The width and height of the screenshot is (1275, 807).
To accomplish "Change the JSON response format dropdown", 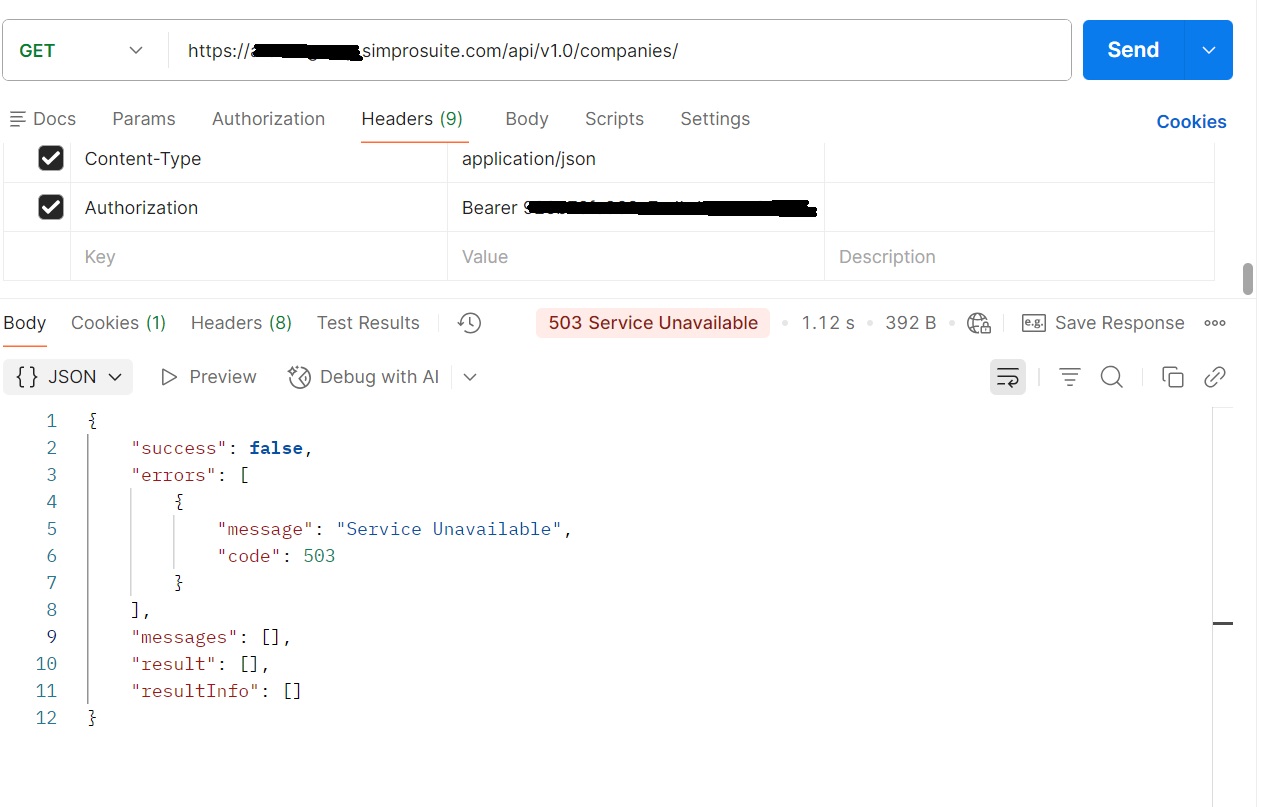I will point(68,377).
